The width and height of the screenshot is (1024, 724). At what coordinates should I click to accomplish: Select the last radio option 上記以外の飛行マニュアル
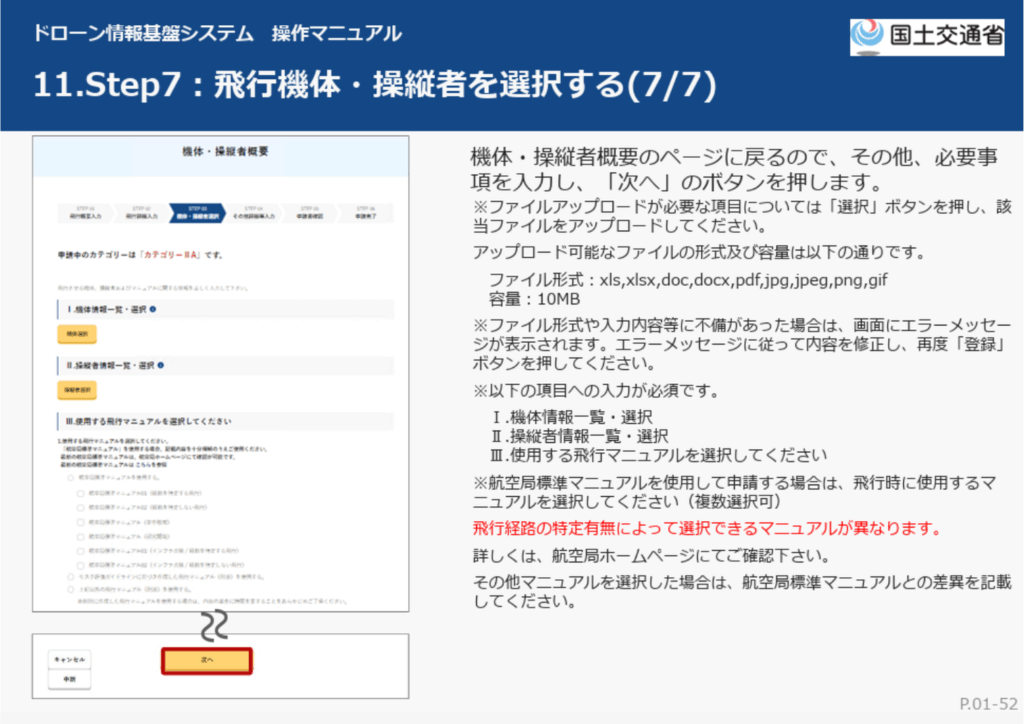click(x=70, y=591)
